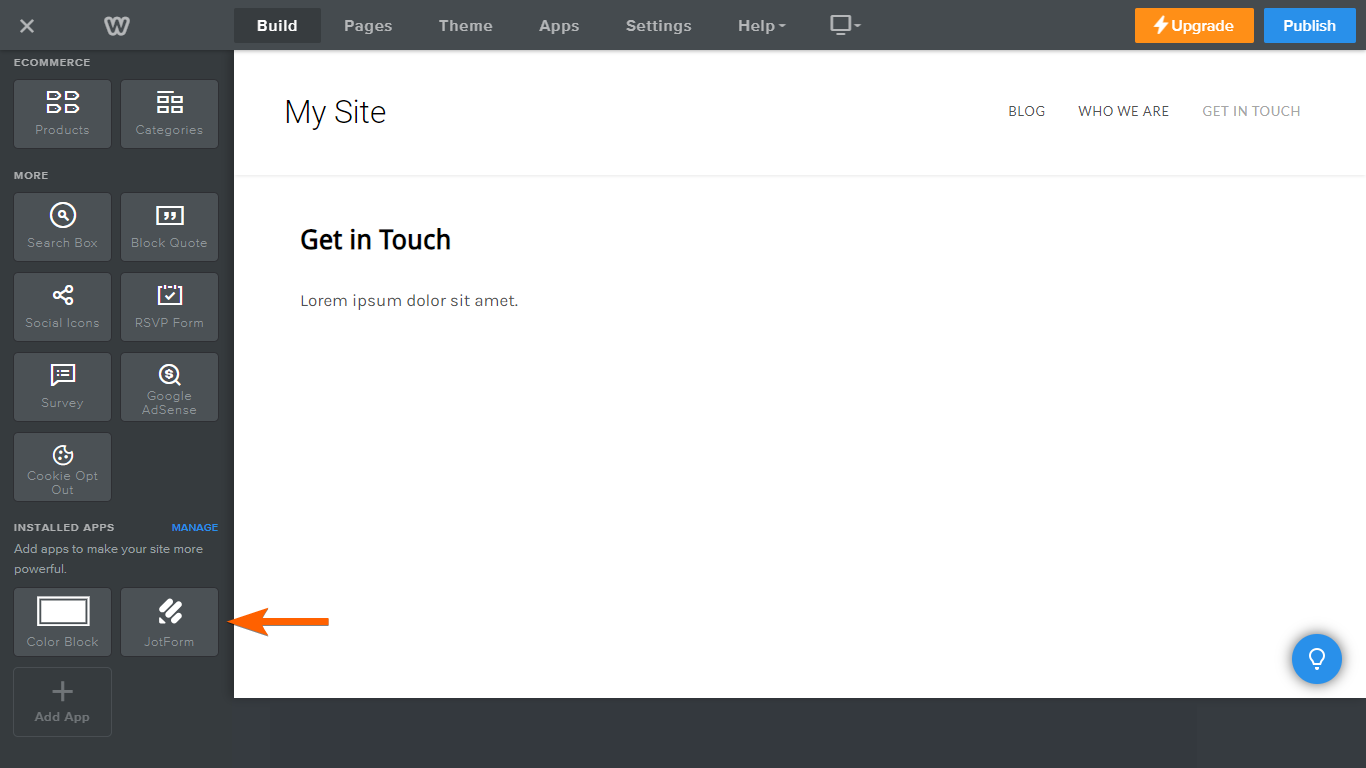Viewport: 1366px width, 768px height.
Task: Select the JotForm app
Action: (169, 622)
